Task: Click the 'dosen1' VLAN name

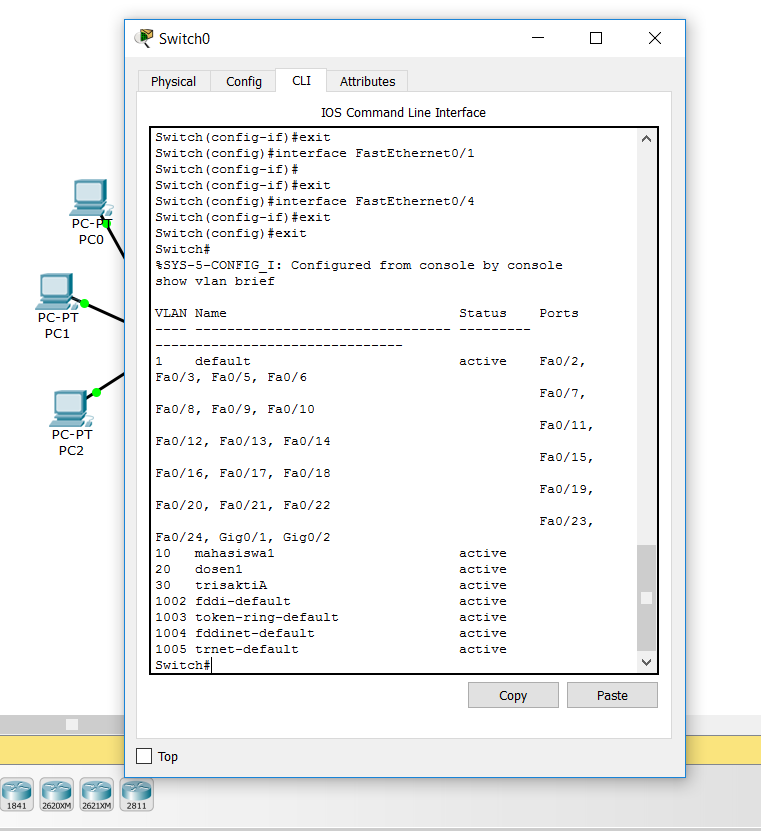Action: point(218,569)
